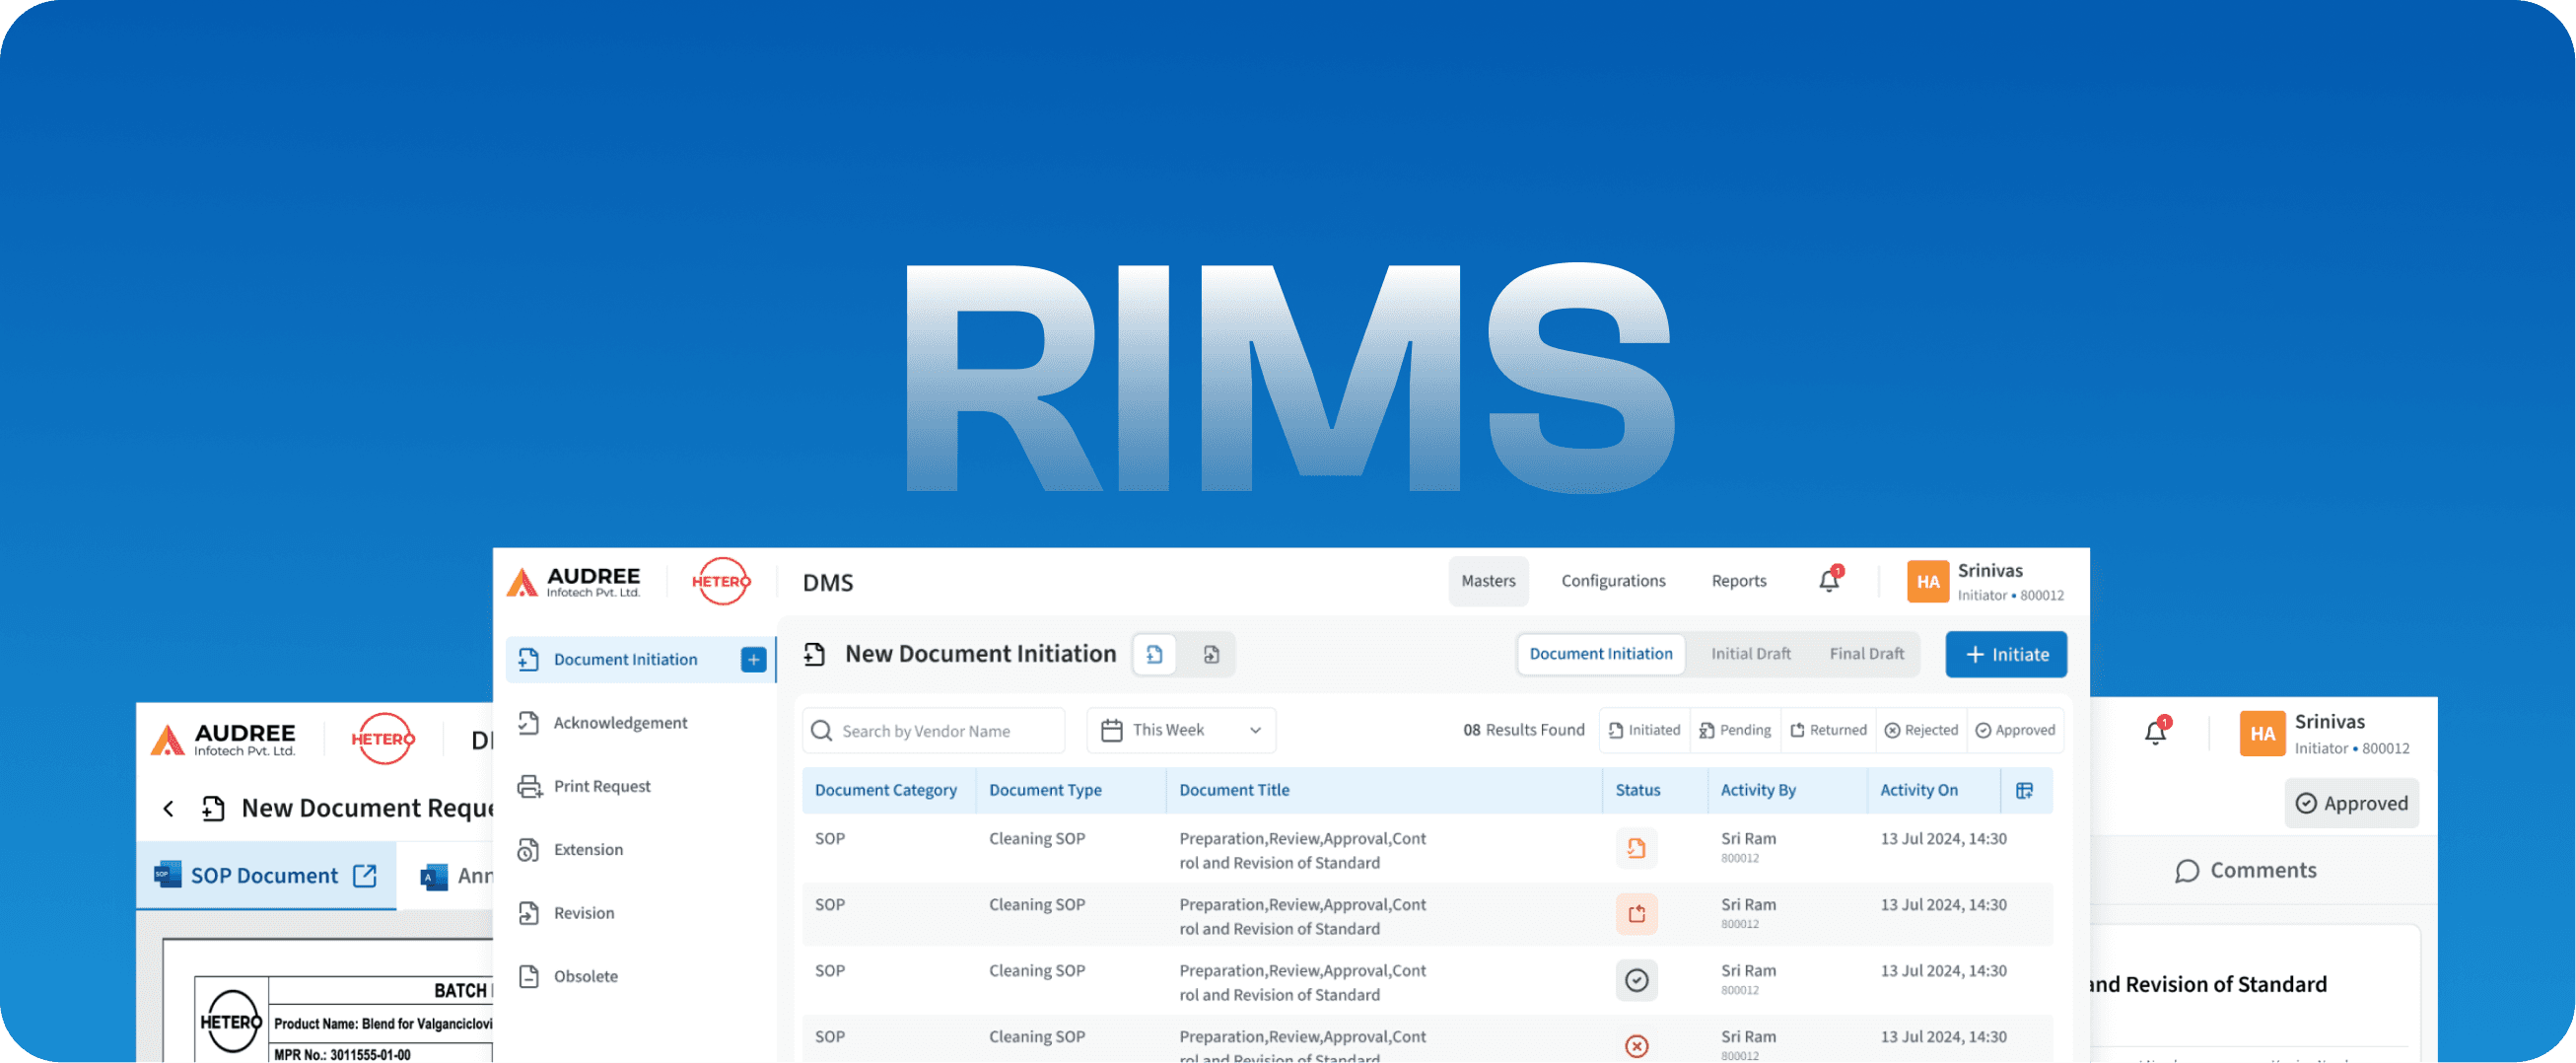
Task: Click the plus icon beside Document Initiation
Action: (753, 660)
